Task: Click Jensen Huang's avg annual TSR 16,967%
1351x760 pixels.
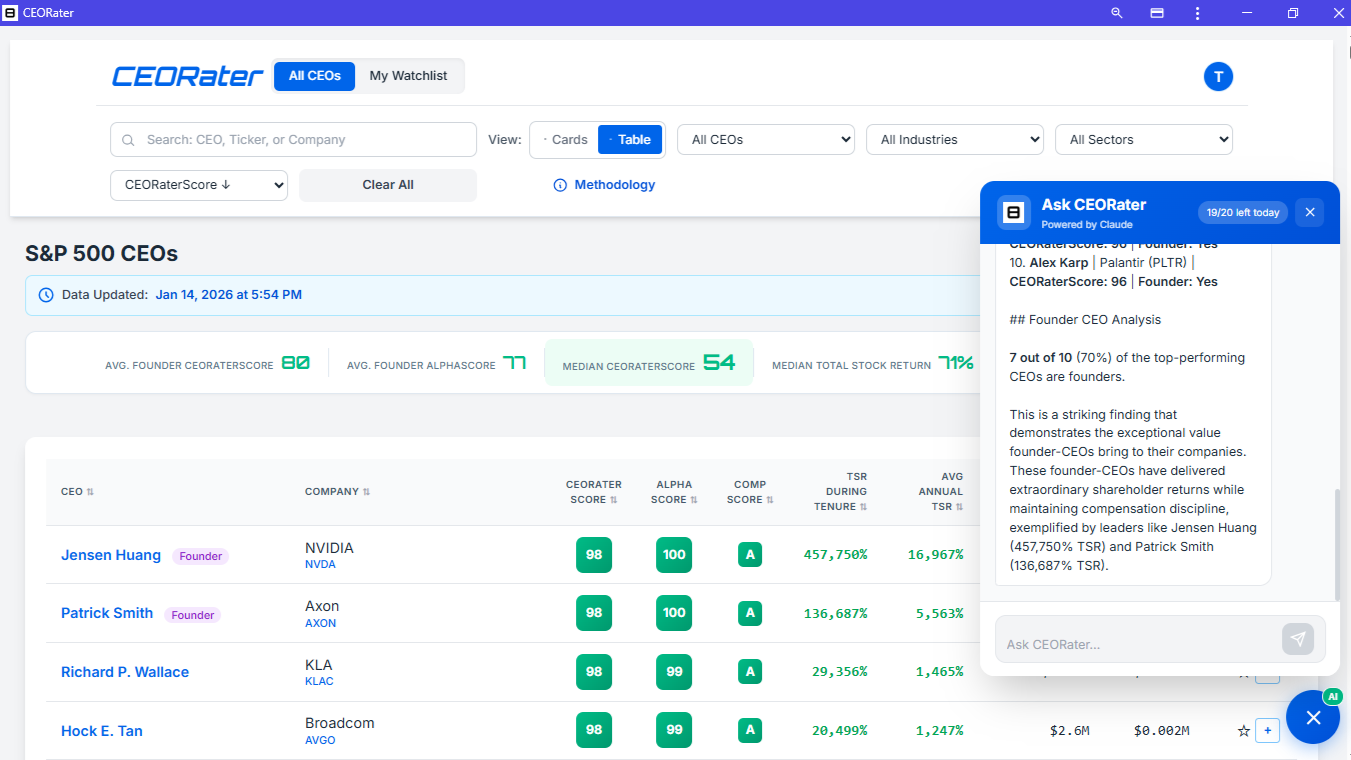Action: tap(936, 555)
